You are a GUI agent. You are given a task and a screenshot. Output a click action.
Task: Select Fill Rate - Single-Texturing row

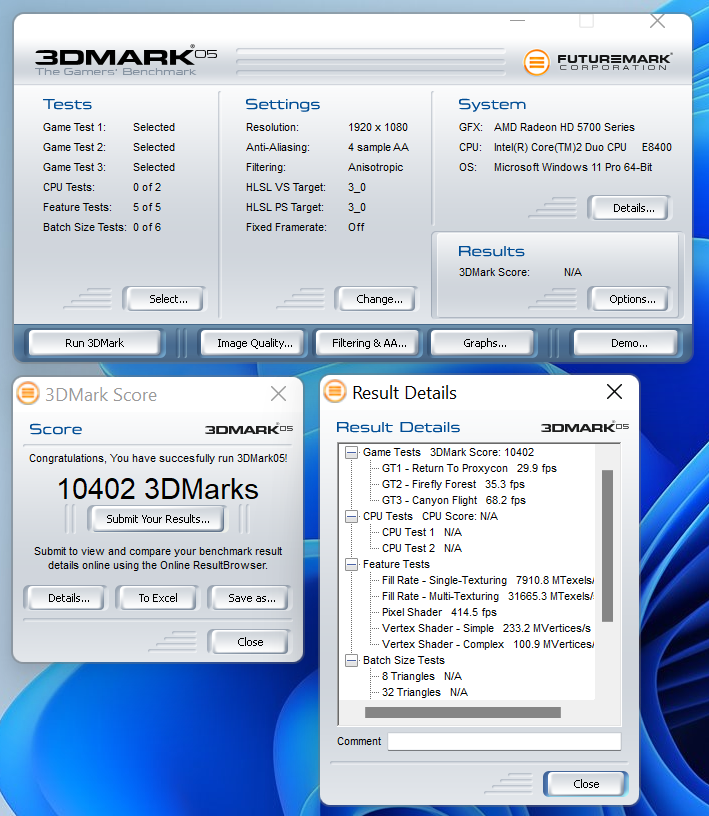pos(488,580)
